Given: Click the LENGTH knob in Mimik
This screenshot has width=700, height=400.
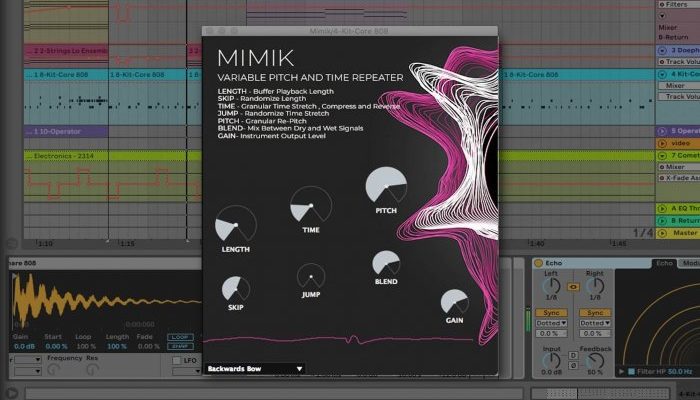Looking at the screenshot, I should (x=235, y=224).
